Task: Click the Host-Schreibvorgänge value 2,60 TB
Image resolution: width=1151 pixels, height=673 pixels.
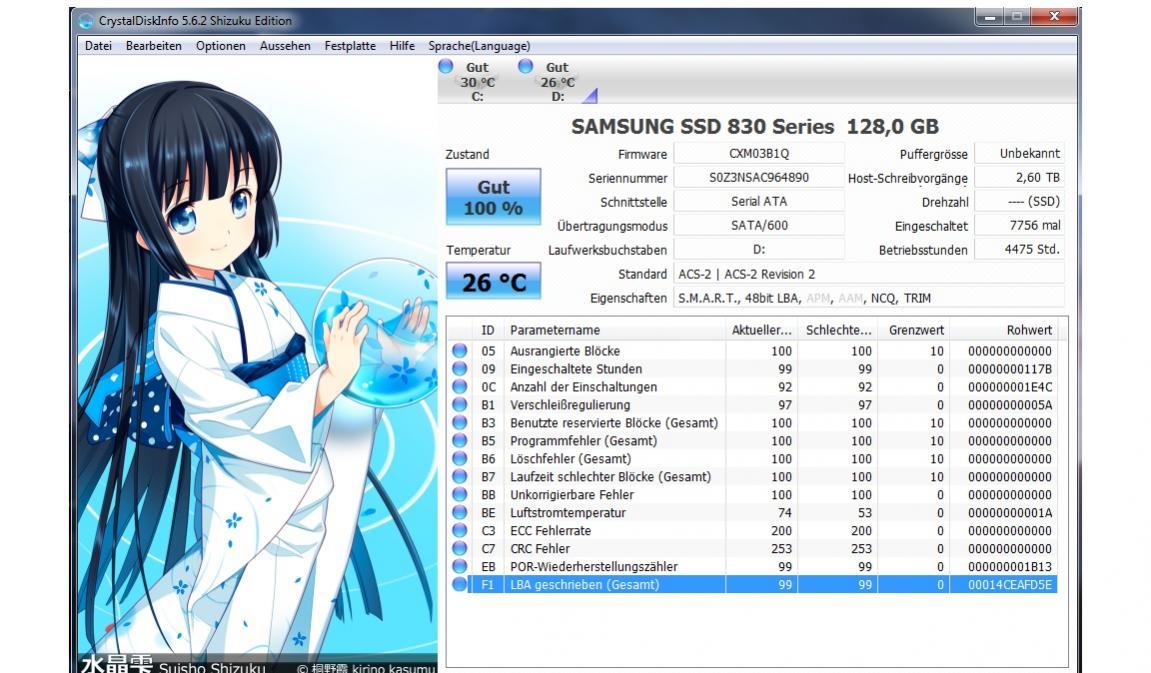Action: coord(1020,178)
